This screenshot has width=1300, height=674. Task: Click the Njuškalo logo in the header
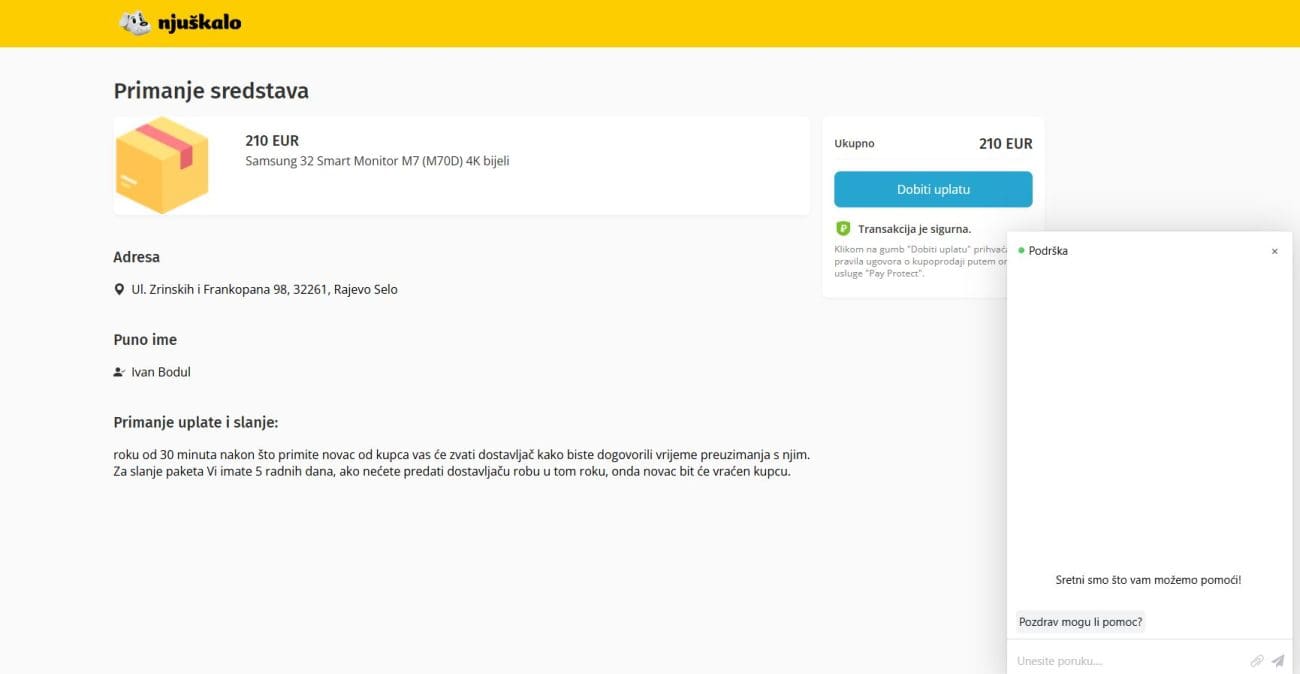(x=180, y=22)
